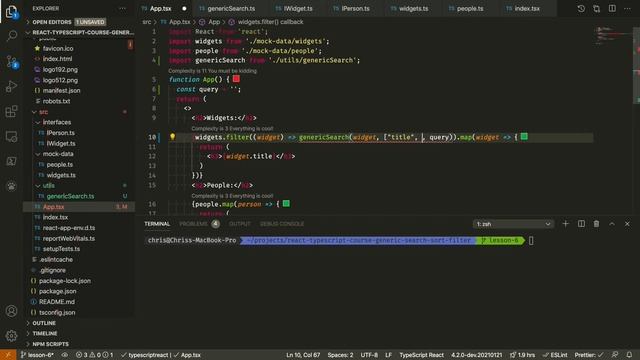Click the 1.9 hrs time tracker item
The width and height of the screenshot is (640, 360).
click(x=522, y=355)
